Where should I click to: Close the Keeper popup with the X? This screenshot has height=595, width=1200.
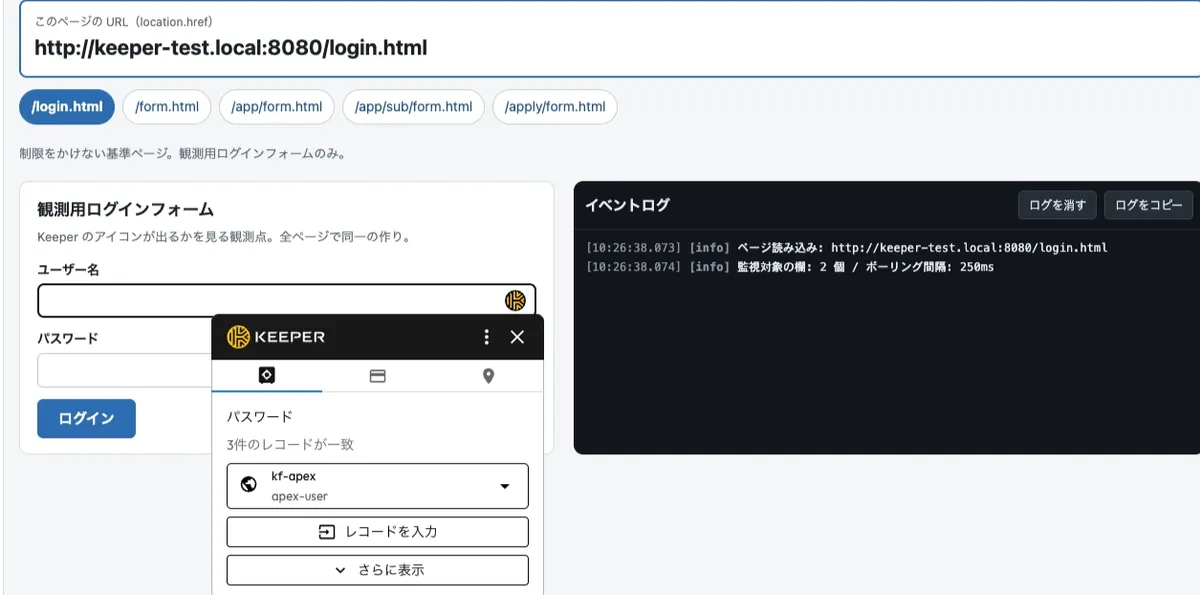(517, 337)
